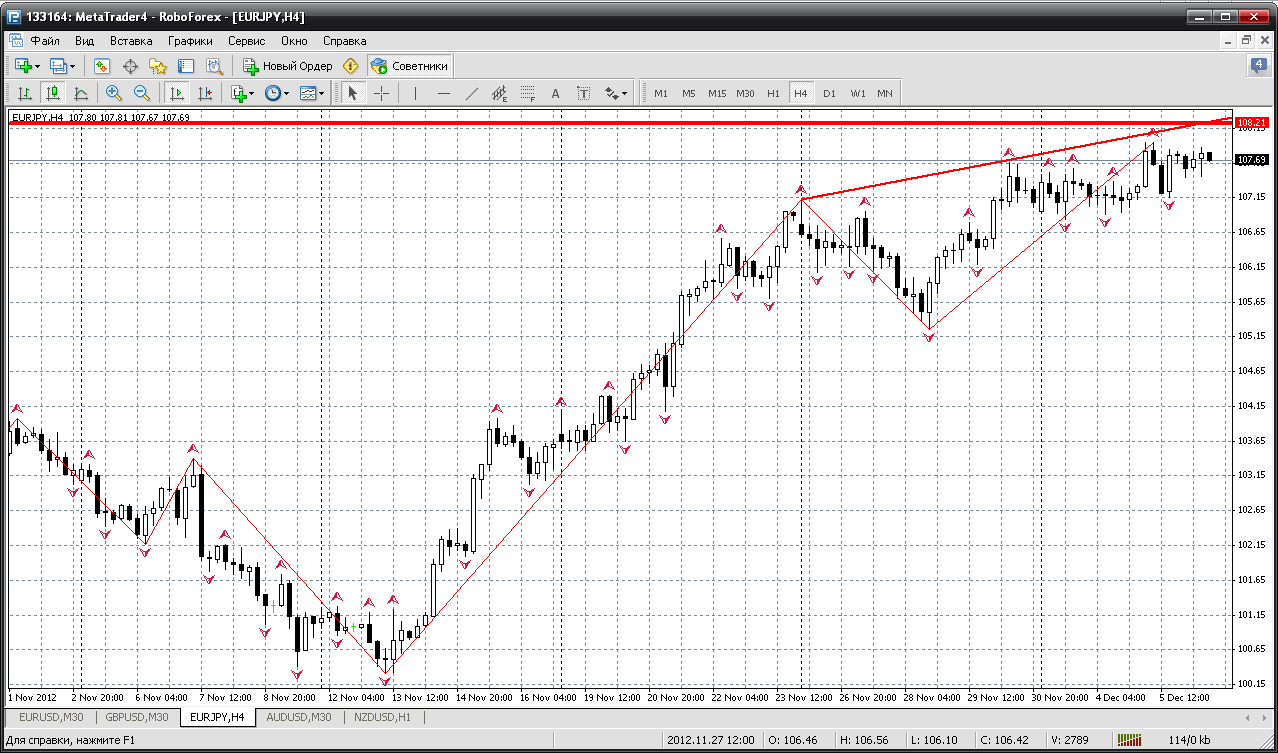
Task: Switch timeframe to D1
Action: pyautogui.click(x=829, y=93)
